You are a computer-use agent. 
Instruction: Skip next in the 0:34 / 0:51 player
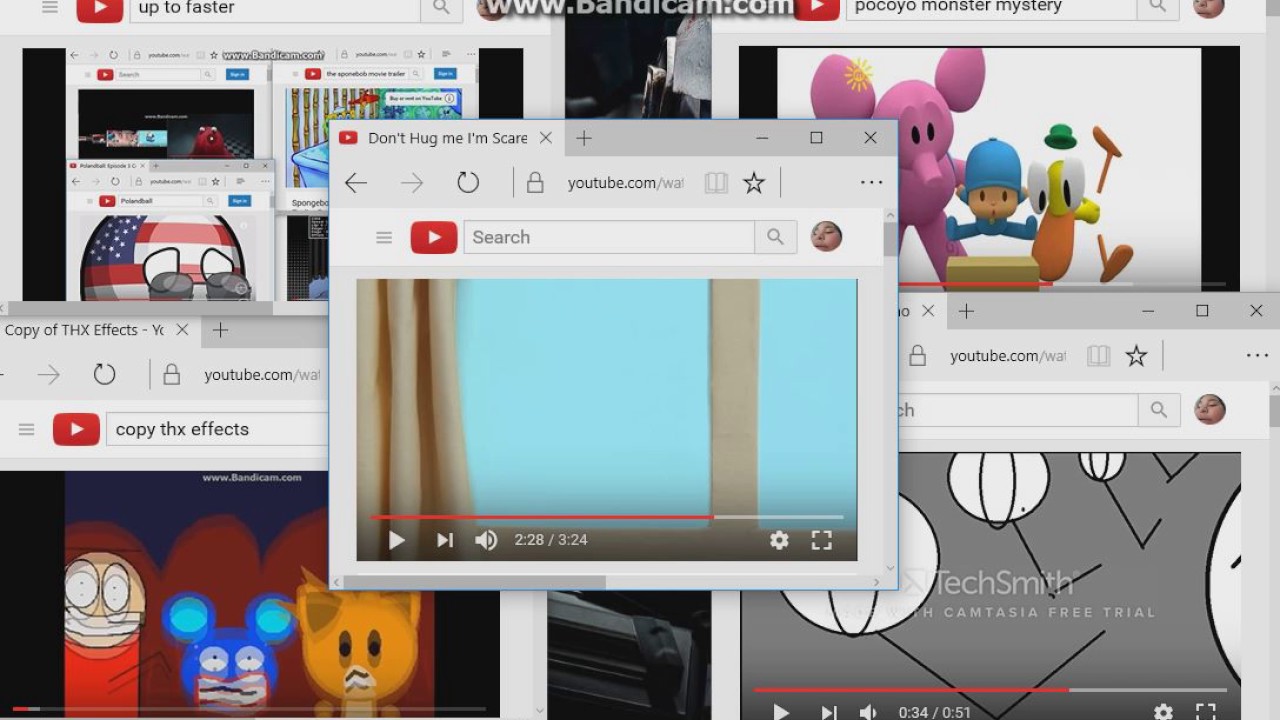coord(828,712)
